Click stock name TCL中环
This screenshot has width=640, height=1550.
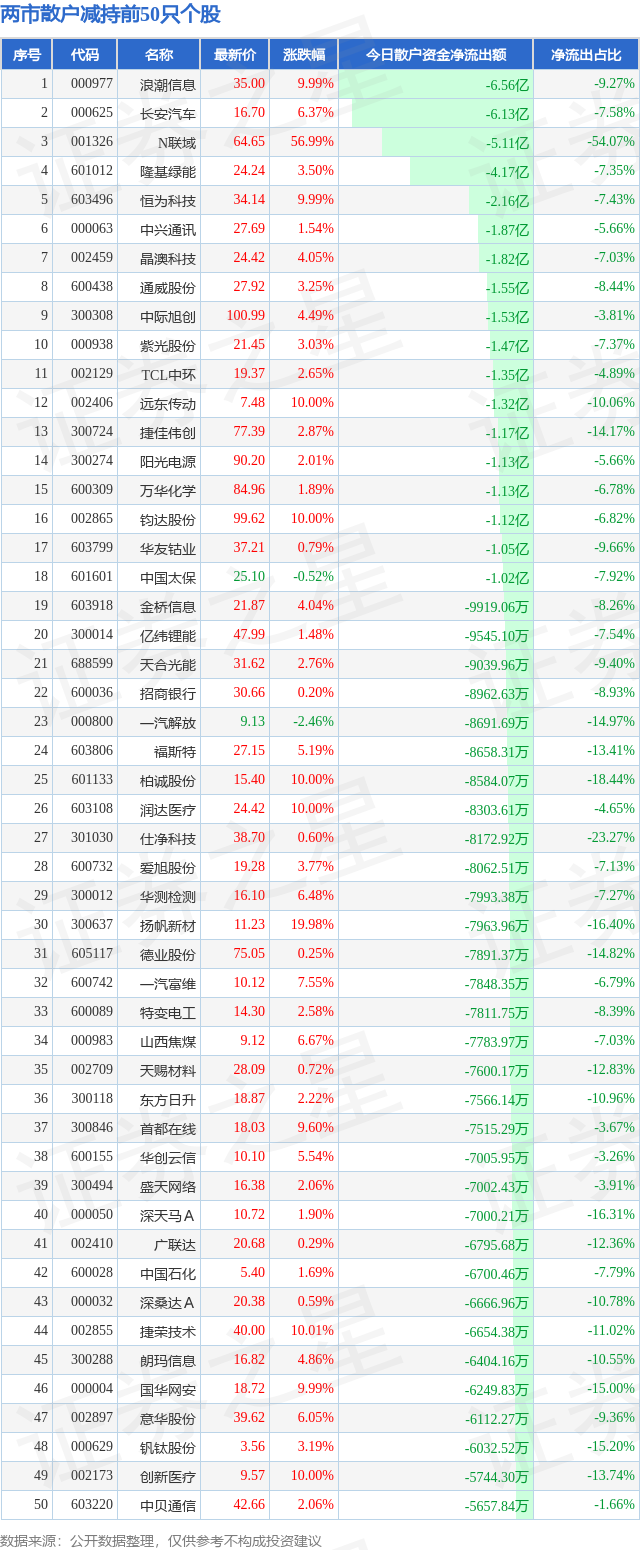coord(168,374)
